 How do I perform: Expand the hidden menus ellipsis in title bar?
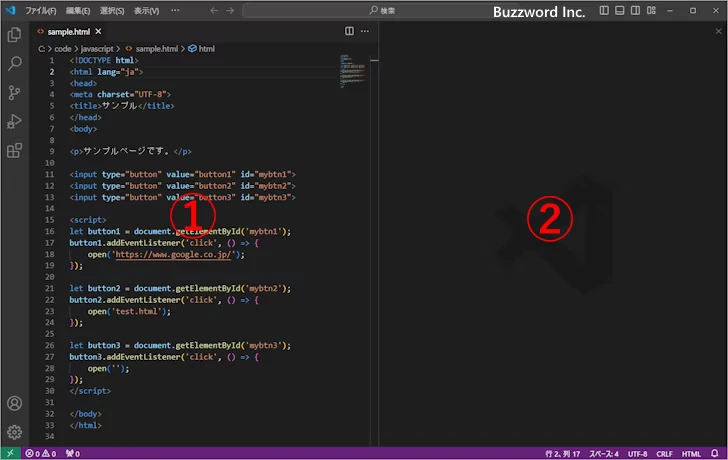(x=175, y=10)
